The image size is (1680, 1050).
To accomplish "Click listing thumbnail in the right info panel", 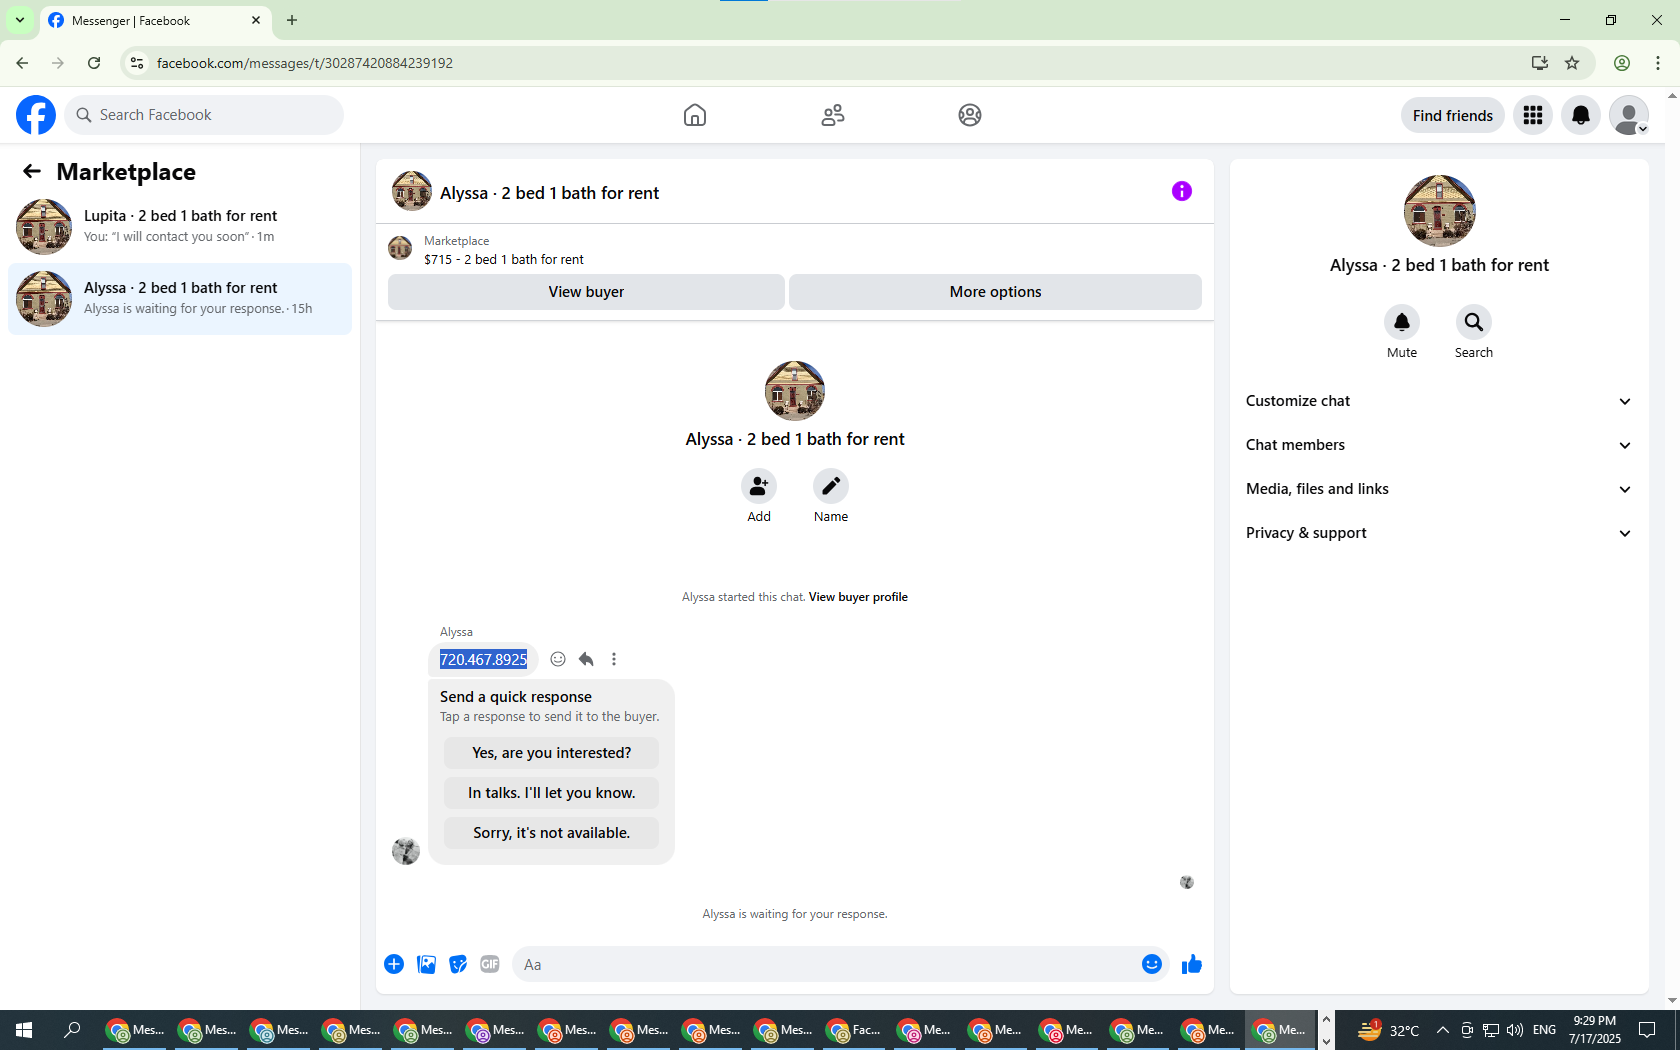I will click(x=1439, y=211).
